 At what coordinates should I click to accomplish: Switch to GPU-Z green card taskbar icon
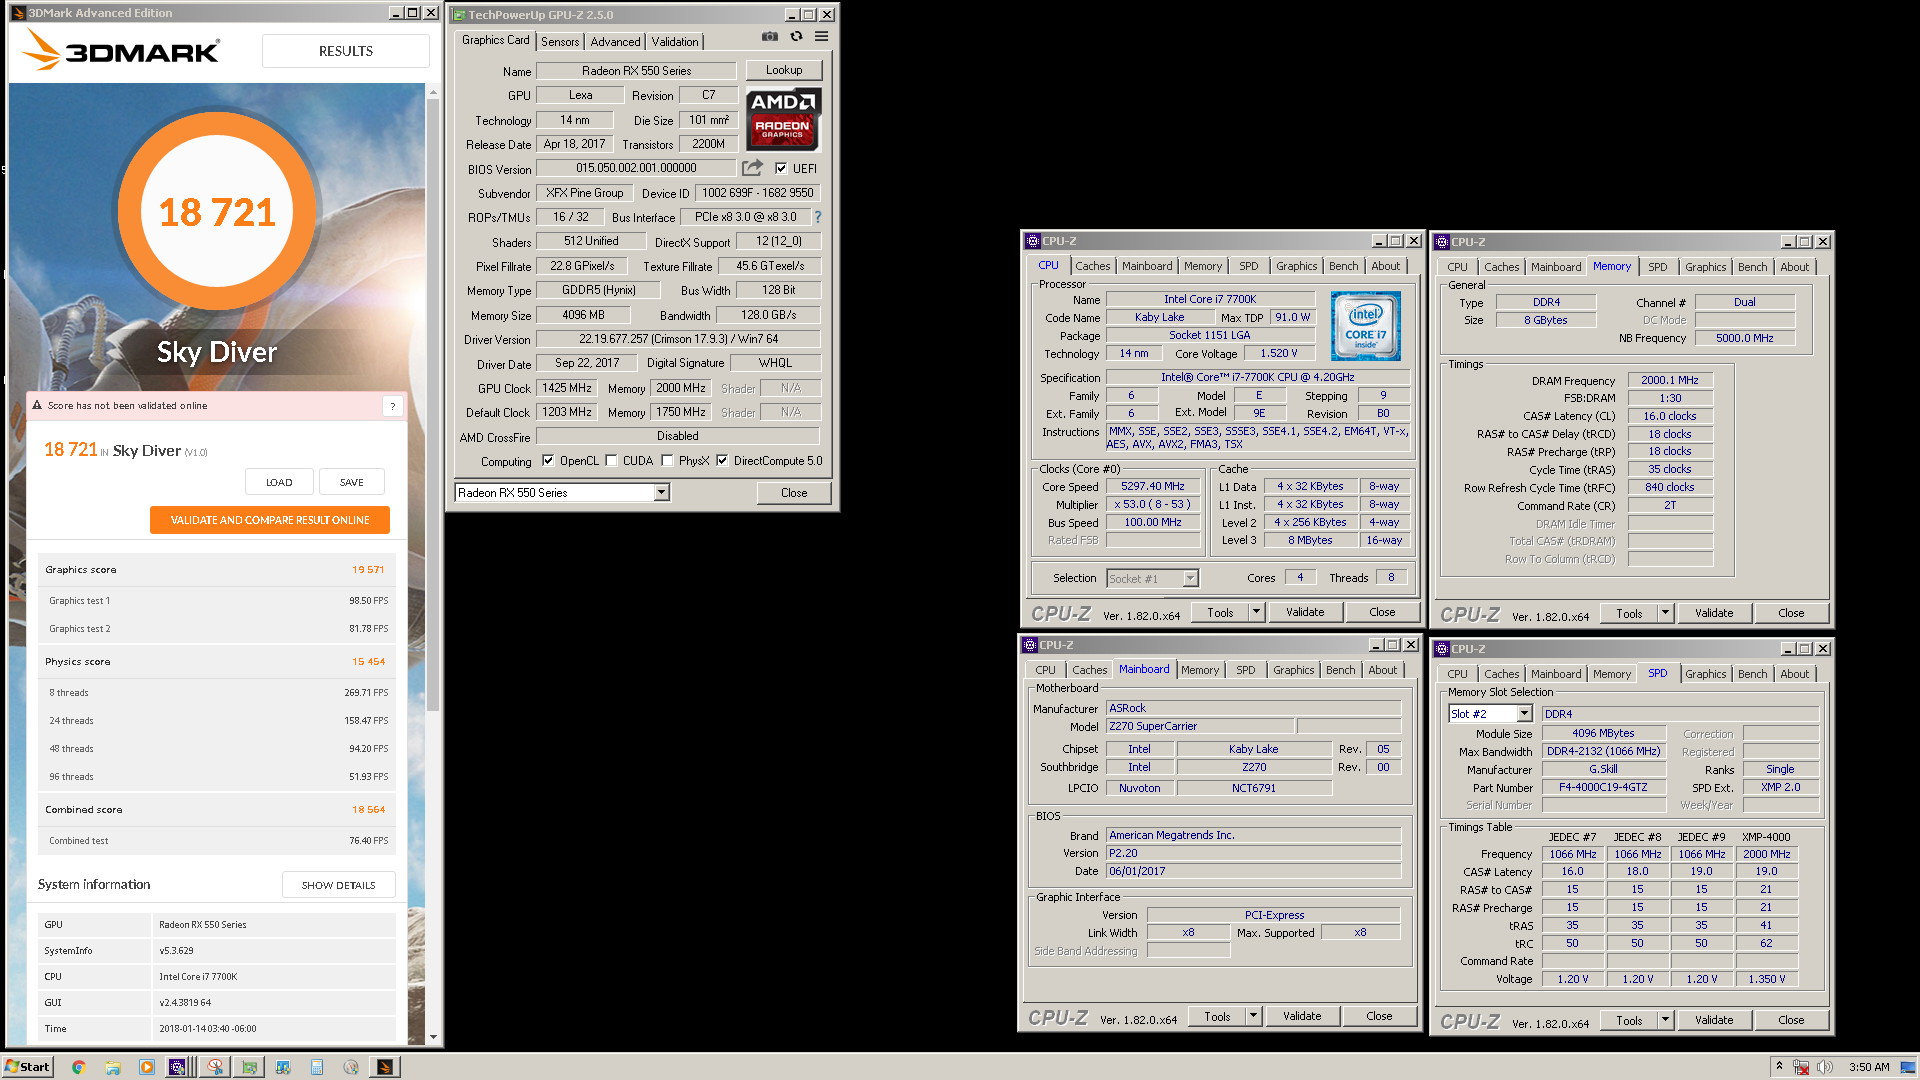pyautogui.click(x=249, y=1067)
